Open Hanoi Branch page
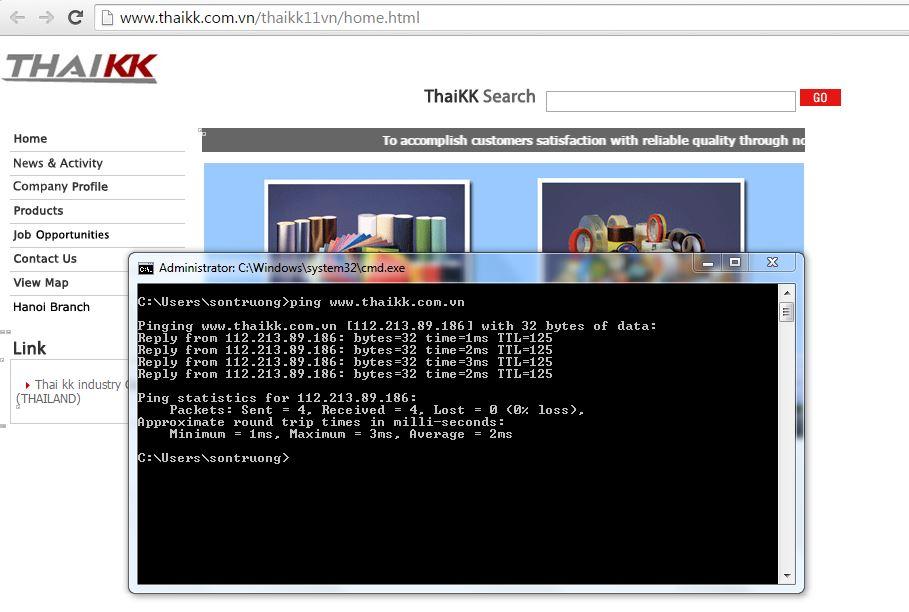This screenshot has height=612, width=909. (x=51, y=307)
